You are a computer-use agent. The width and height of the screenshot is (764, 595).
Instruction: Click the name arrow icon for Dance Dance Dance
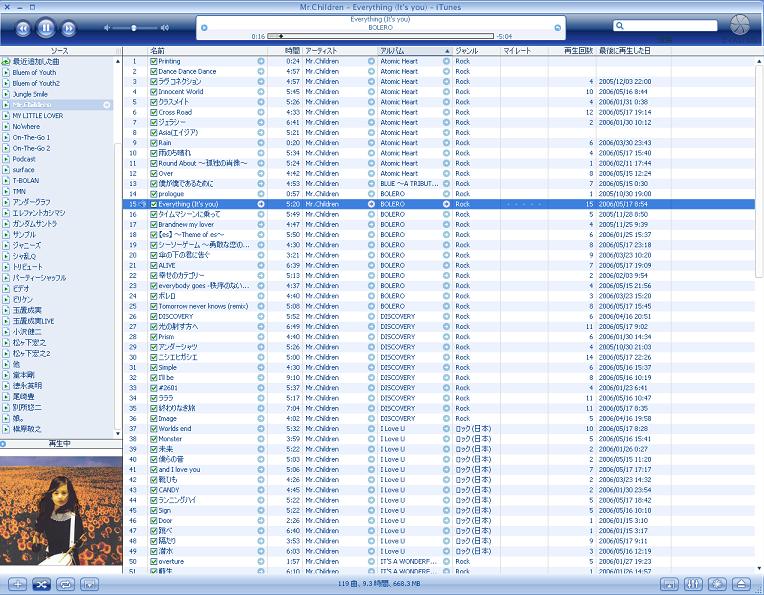[261, 72]
